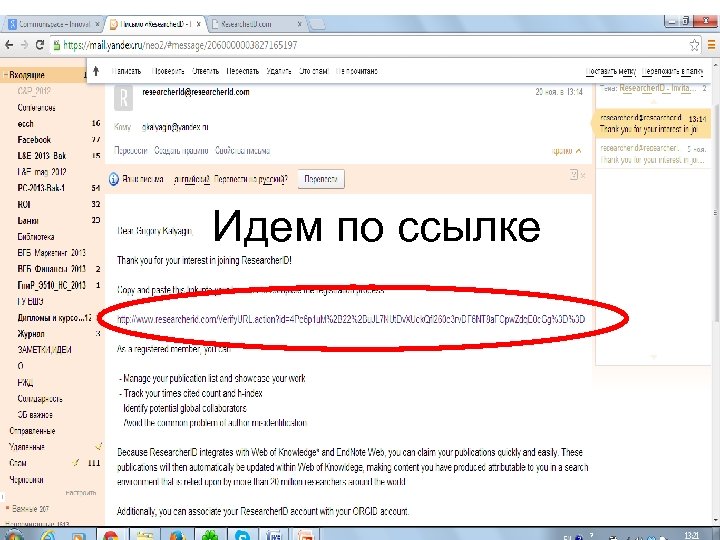Image resolution: width=720 pixels, height=540 pixels.
Task: Open the researcherid.com VerifyURL link
Action: click(351, 319)
